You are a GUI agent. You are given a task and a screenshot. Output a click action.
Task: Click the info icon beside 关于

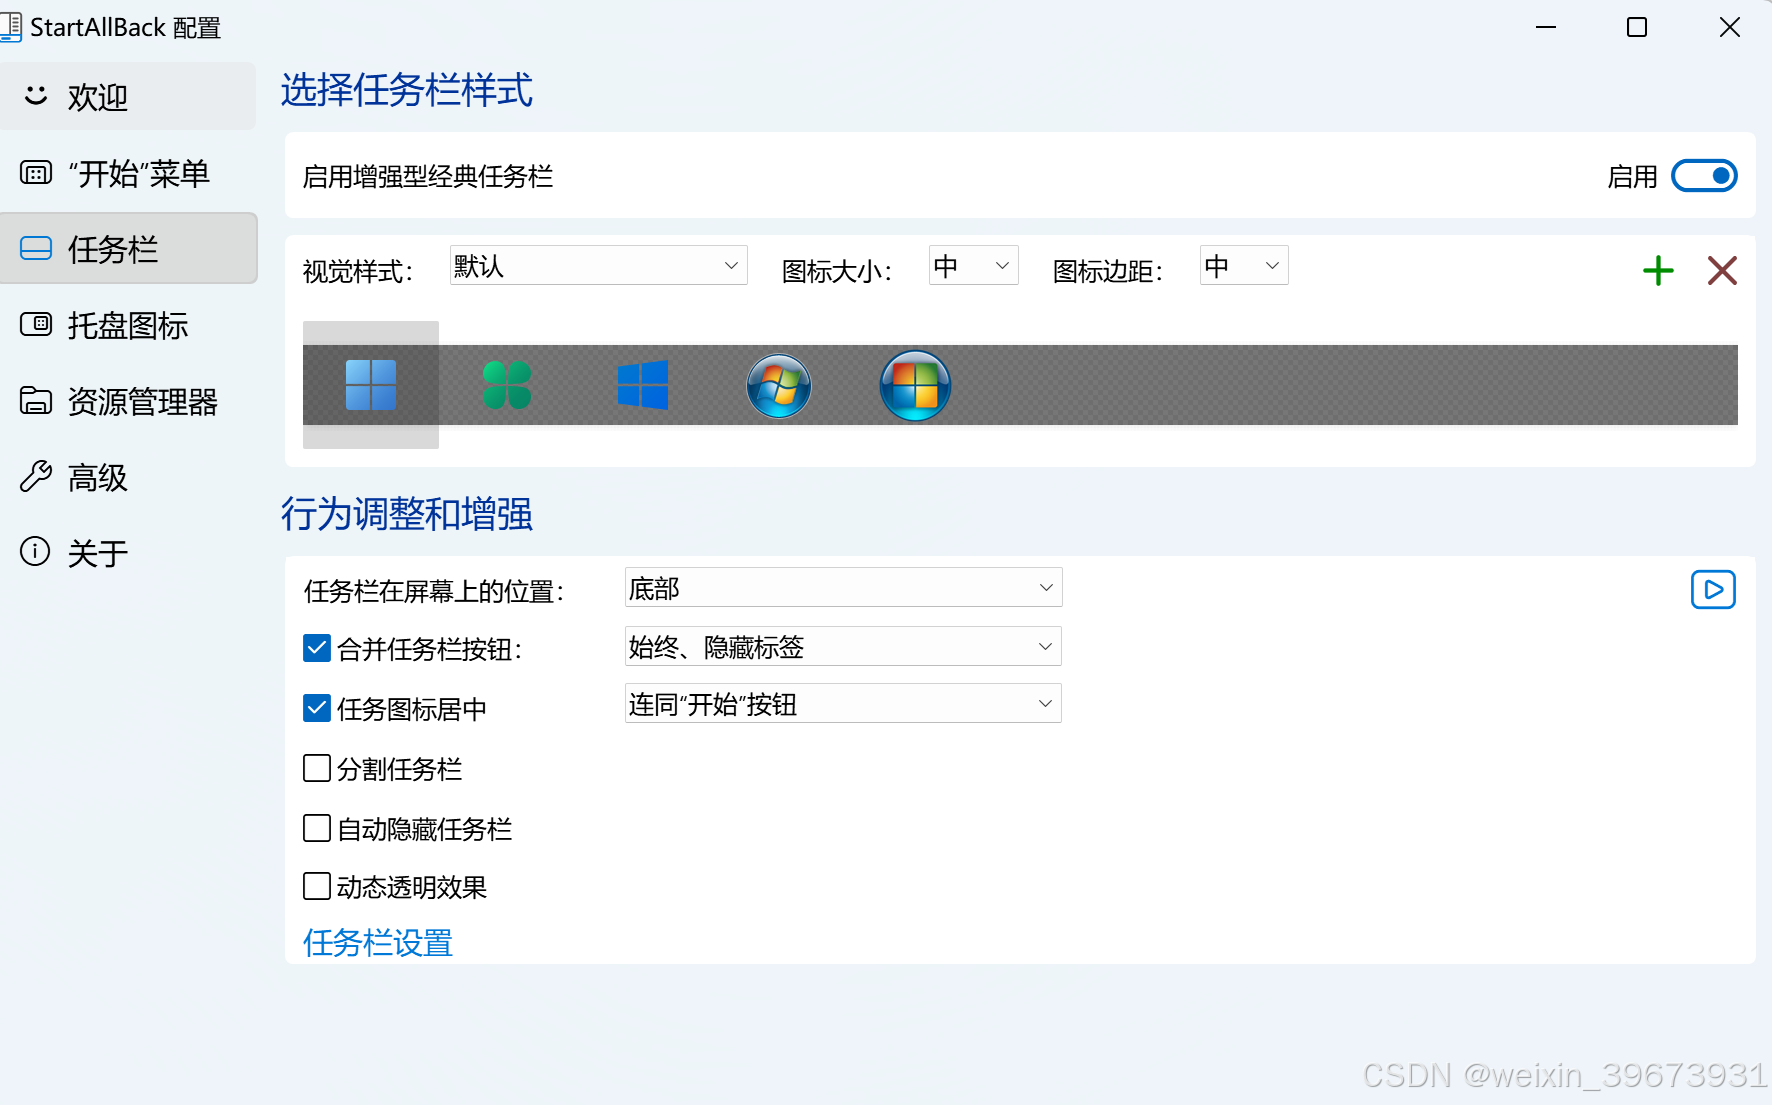pos(35,551)
